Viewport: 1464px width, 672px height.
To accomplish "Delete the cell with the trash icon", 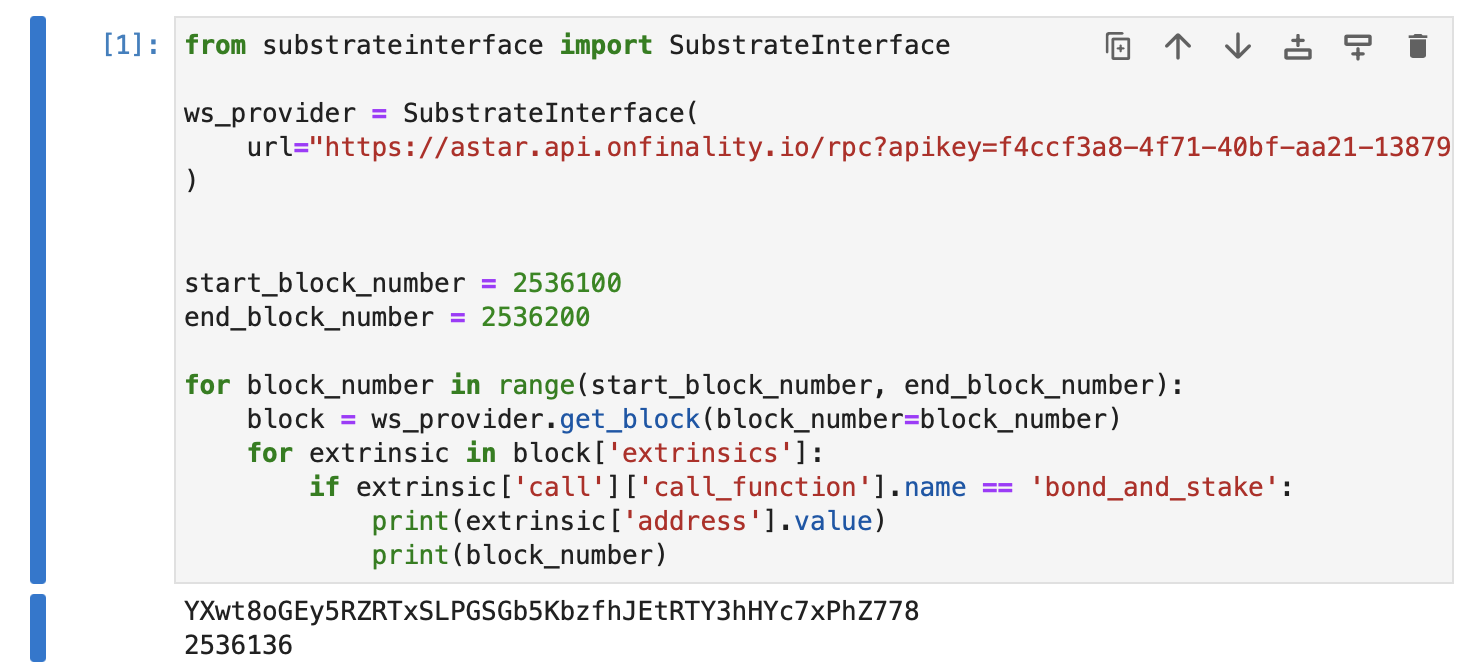I will pyautogui.click(x=1417, y=46).
